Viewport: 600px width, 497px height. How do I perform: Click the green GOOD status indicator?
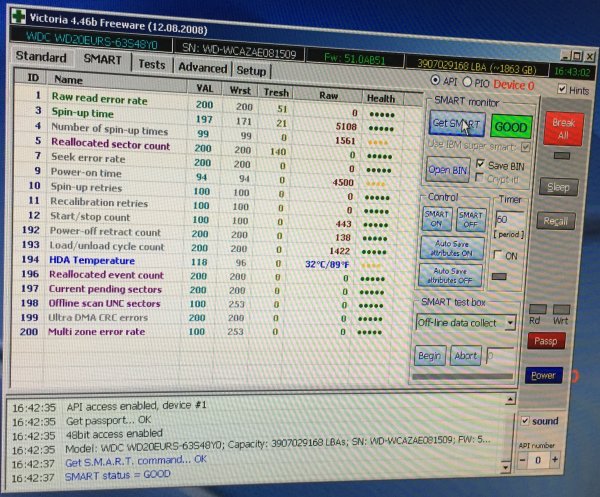[511, 128]
